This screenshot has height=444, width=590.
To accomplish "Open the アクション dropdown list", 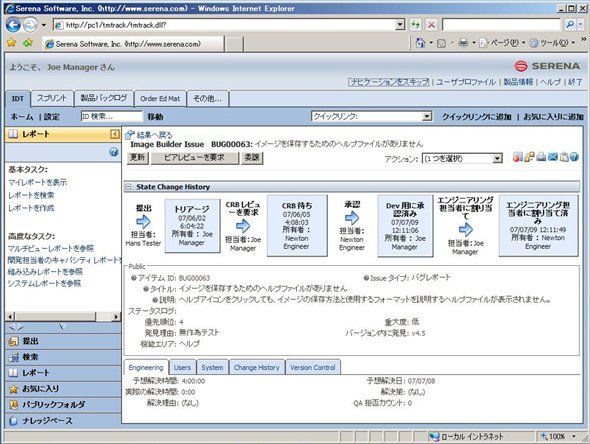I will (x=462, y=158).
